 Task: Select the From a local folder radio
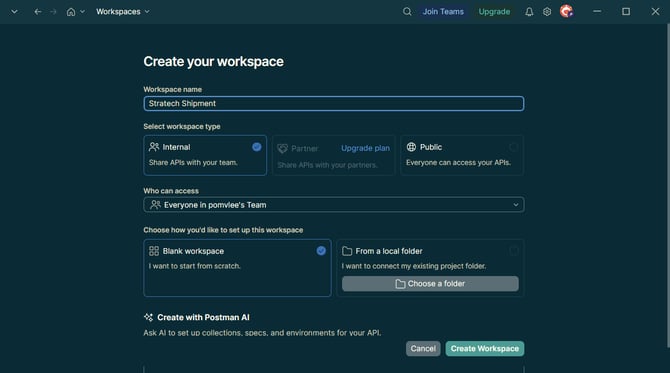pyautogui.click(x=514, y=251)
